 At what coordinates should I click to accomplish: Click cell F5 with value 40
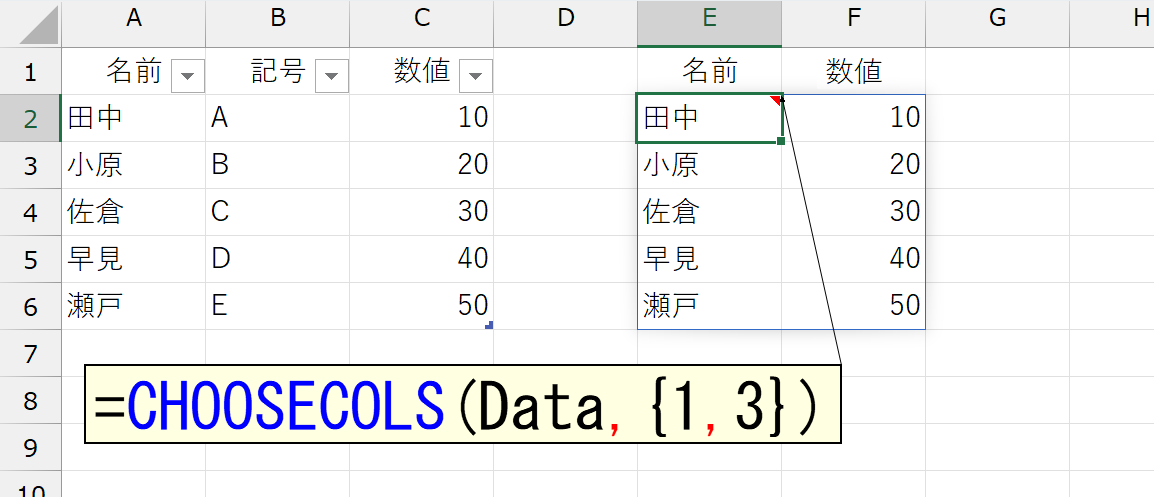[x=854, y=259]
